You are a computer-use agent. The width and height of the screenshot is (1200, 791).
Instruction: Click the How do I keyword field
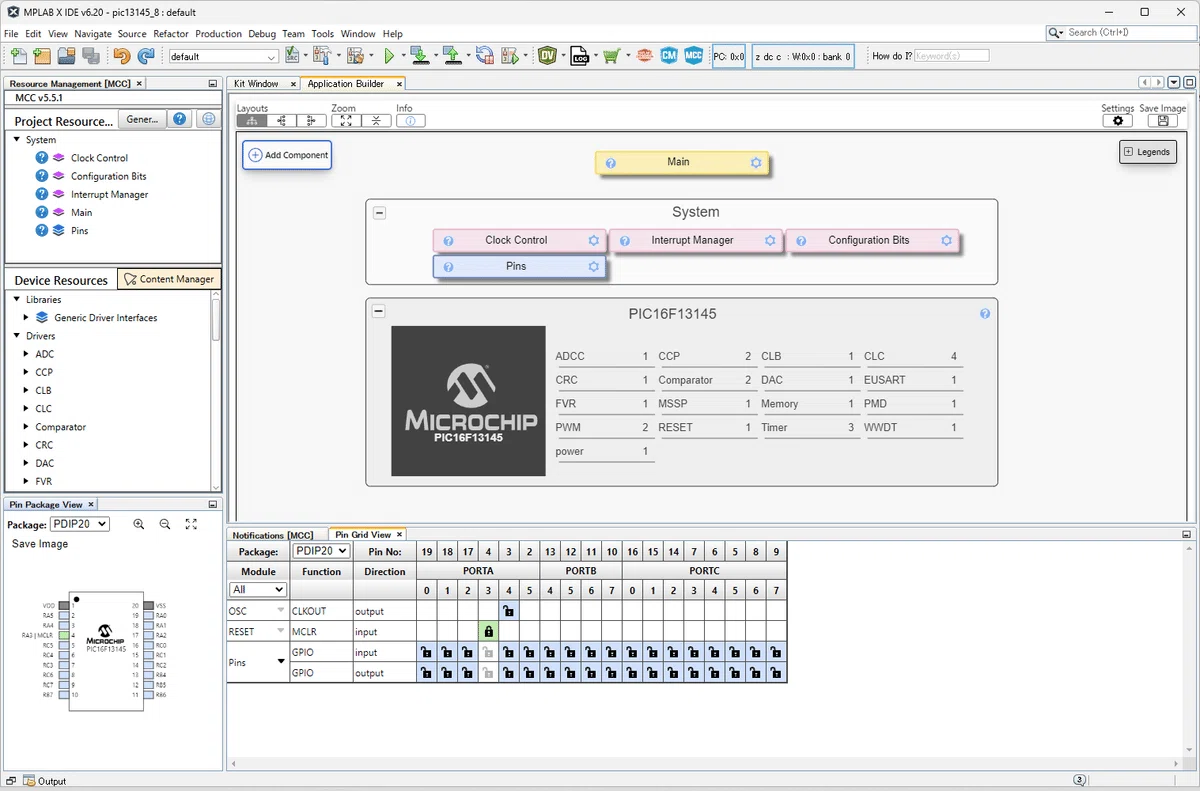coord(951,56)
